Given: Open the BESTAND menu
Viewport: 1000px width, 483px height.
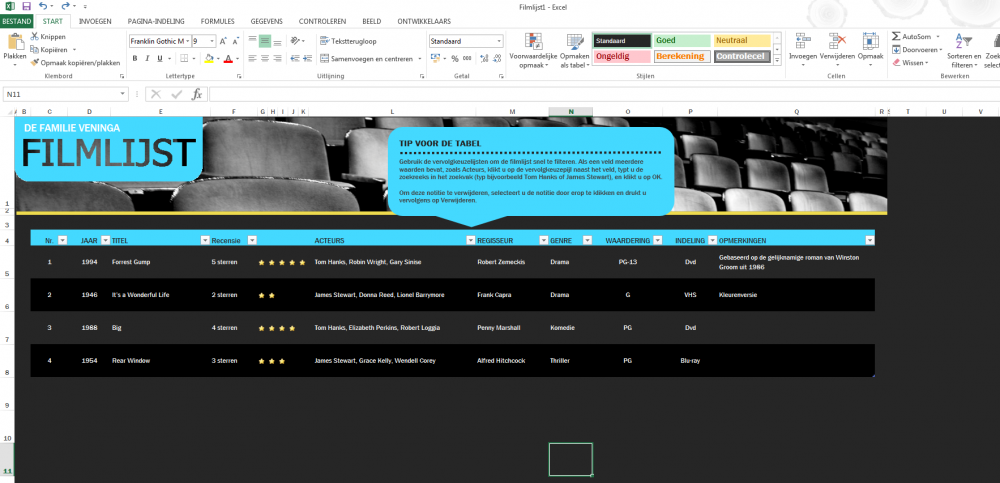Looking at the screenshot, I should tap(17, 21).
